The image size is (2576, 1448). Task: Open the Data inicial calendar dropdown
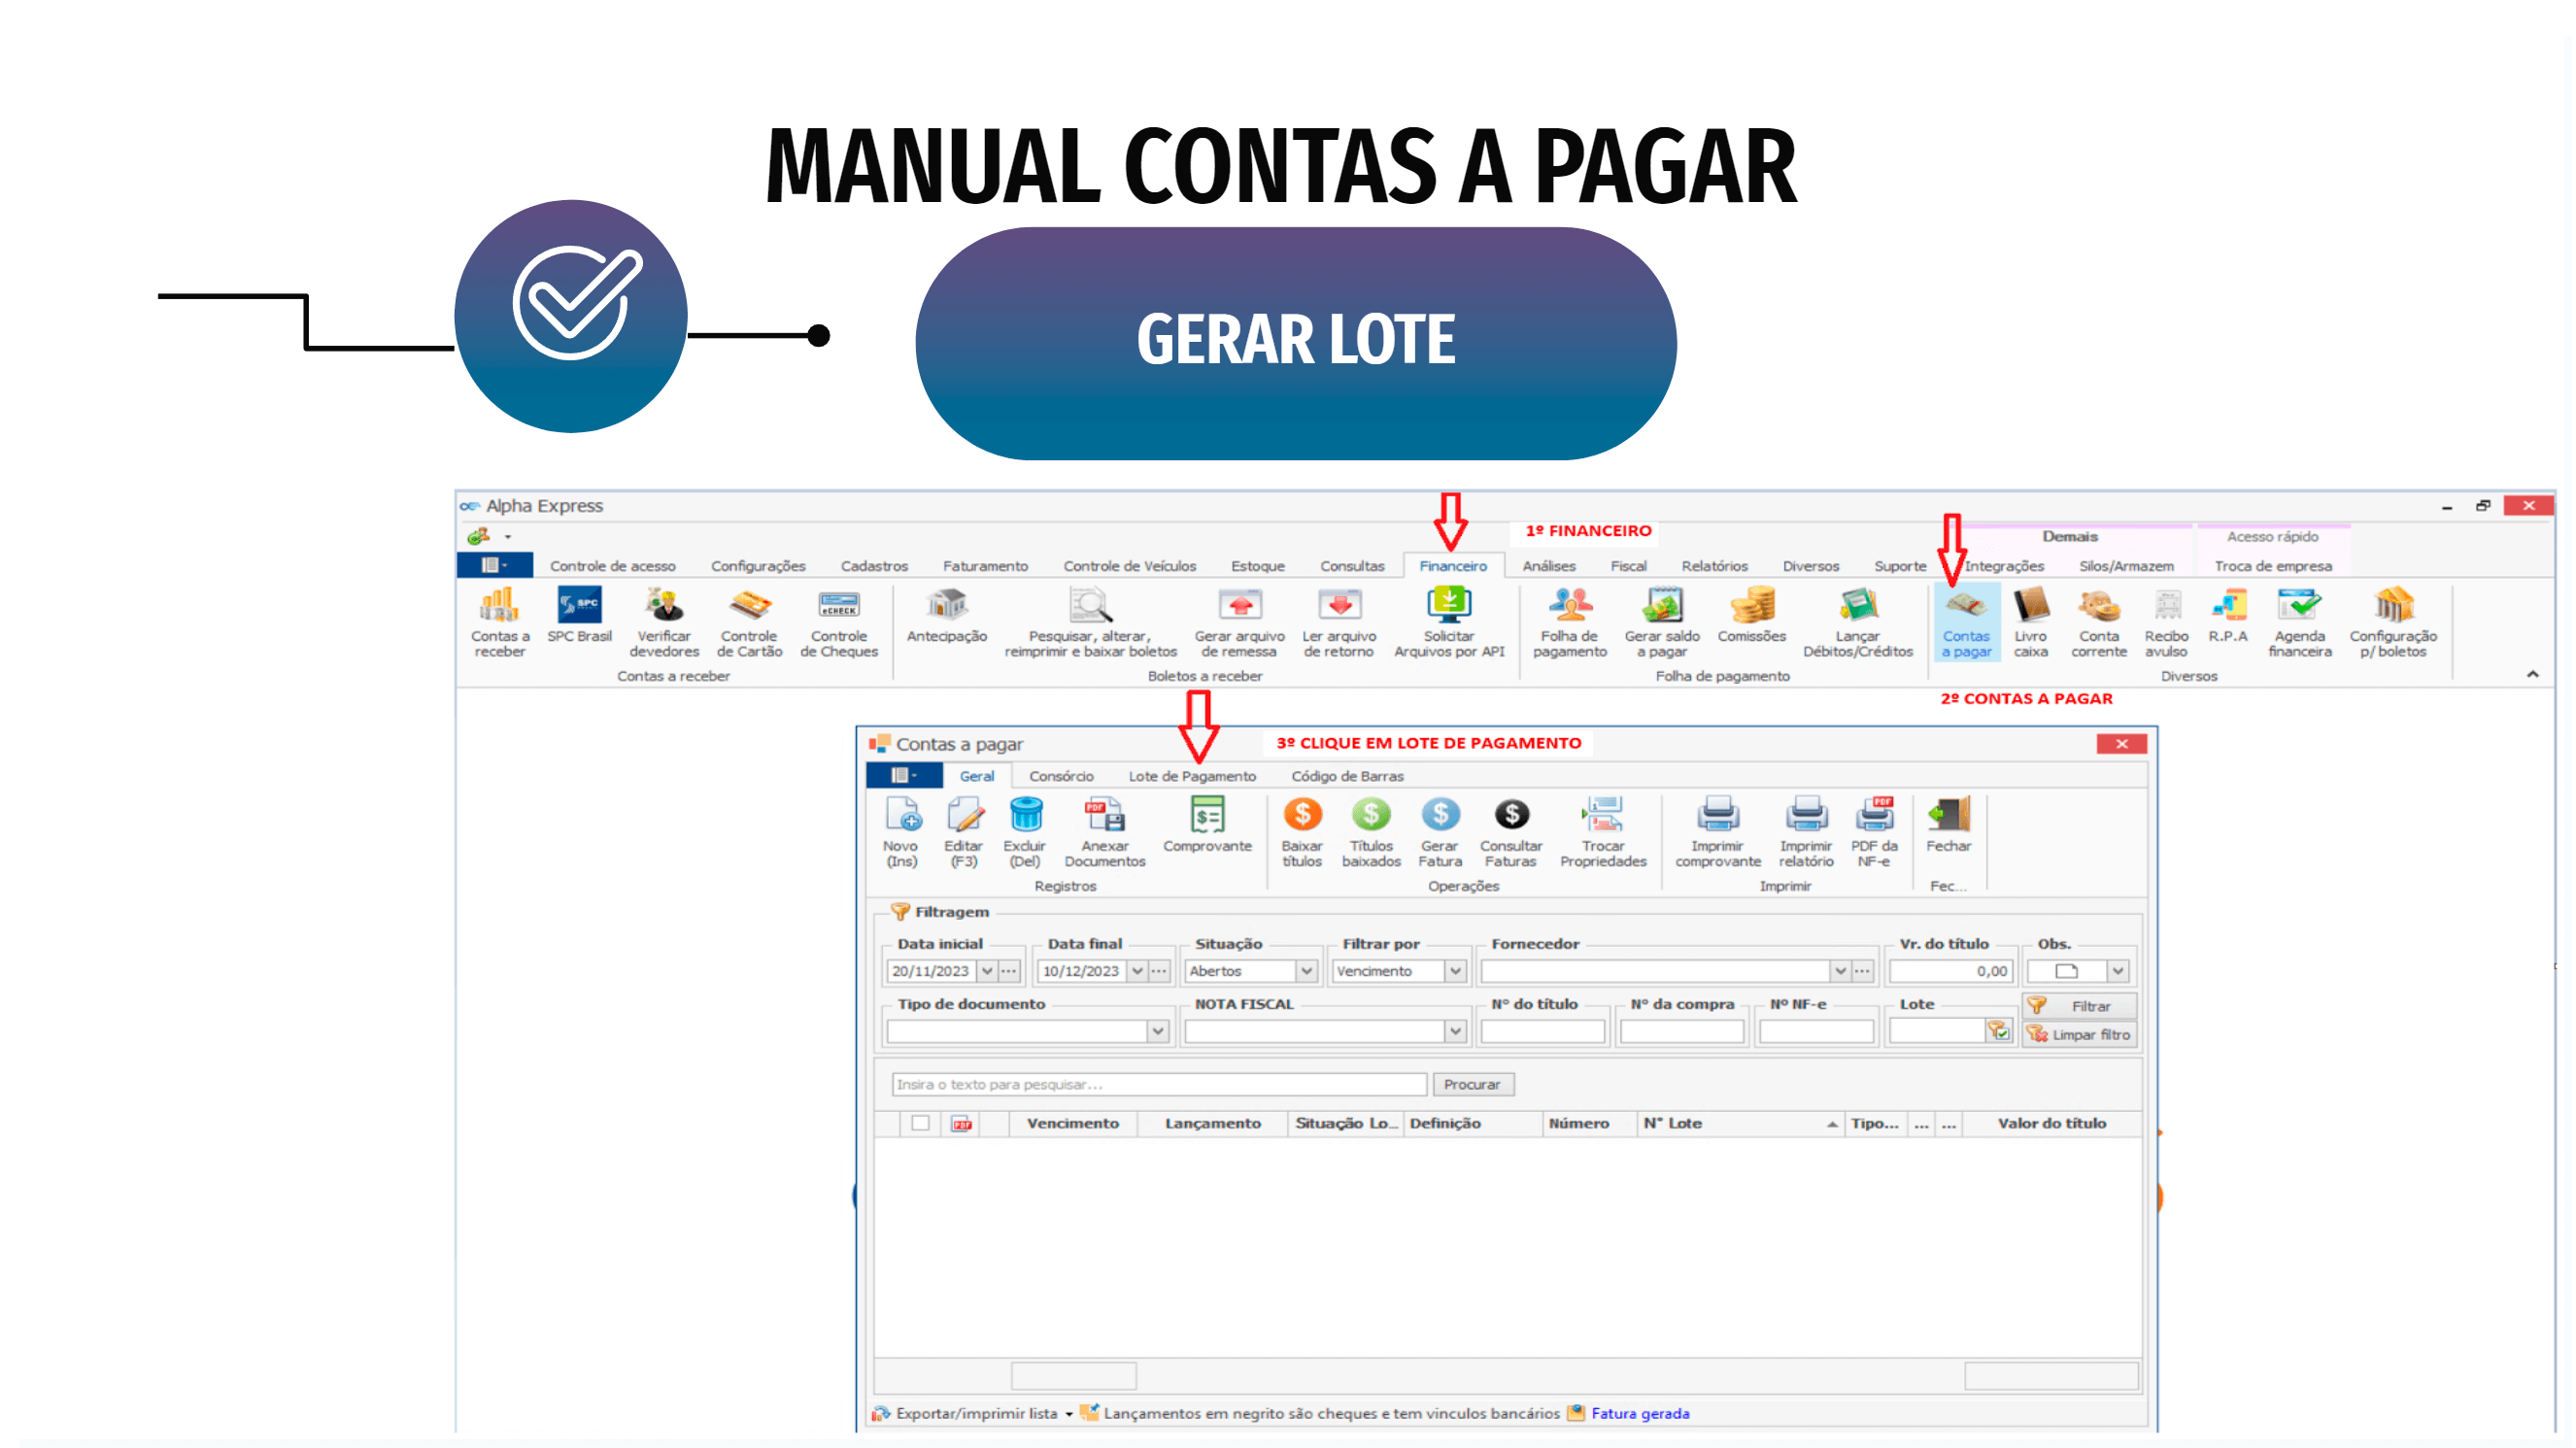(986, 971)
